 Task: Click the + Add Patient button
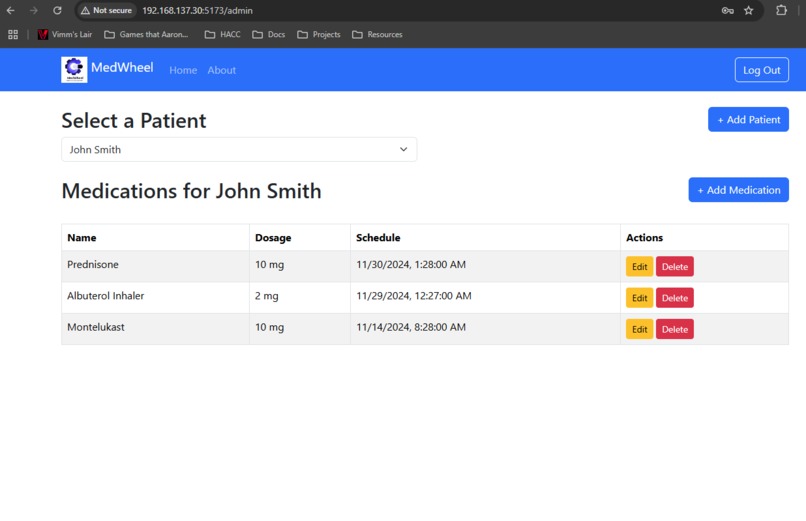click(x=748, y=119)
